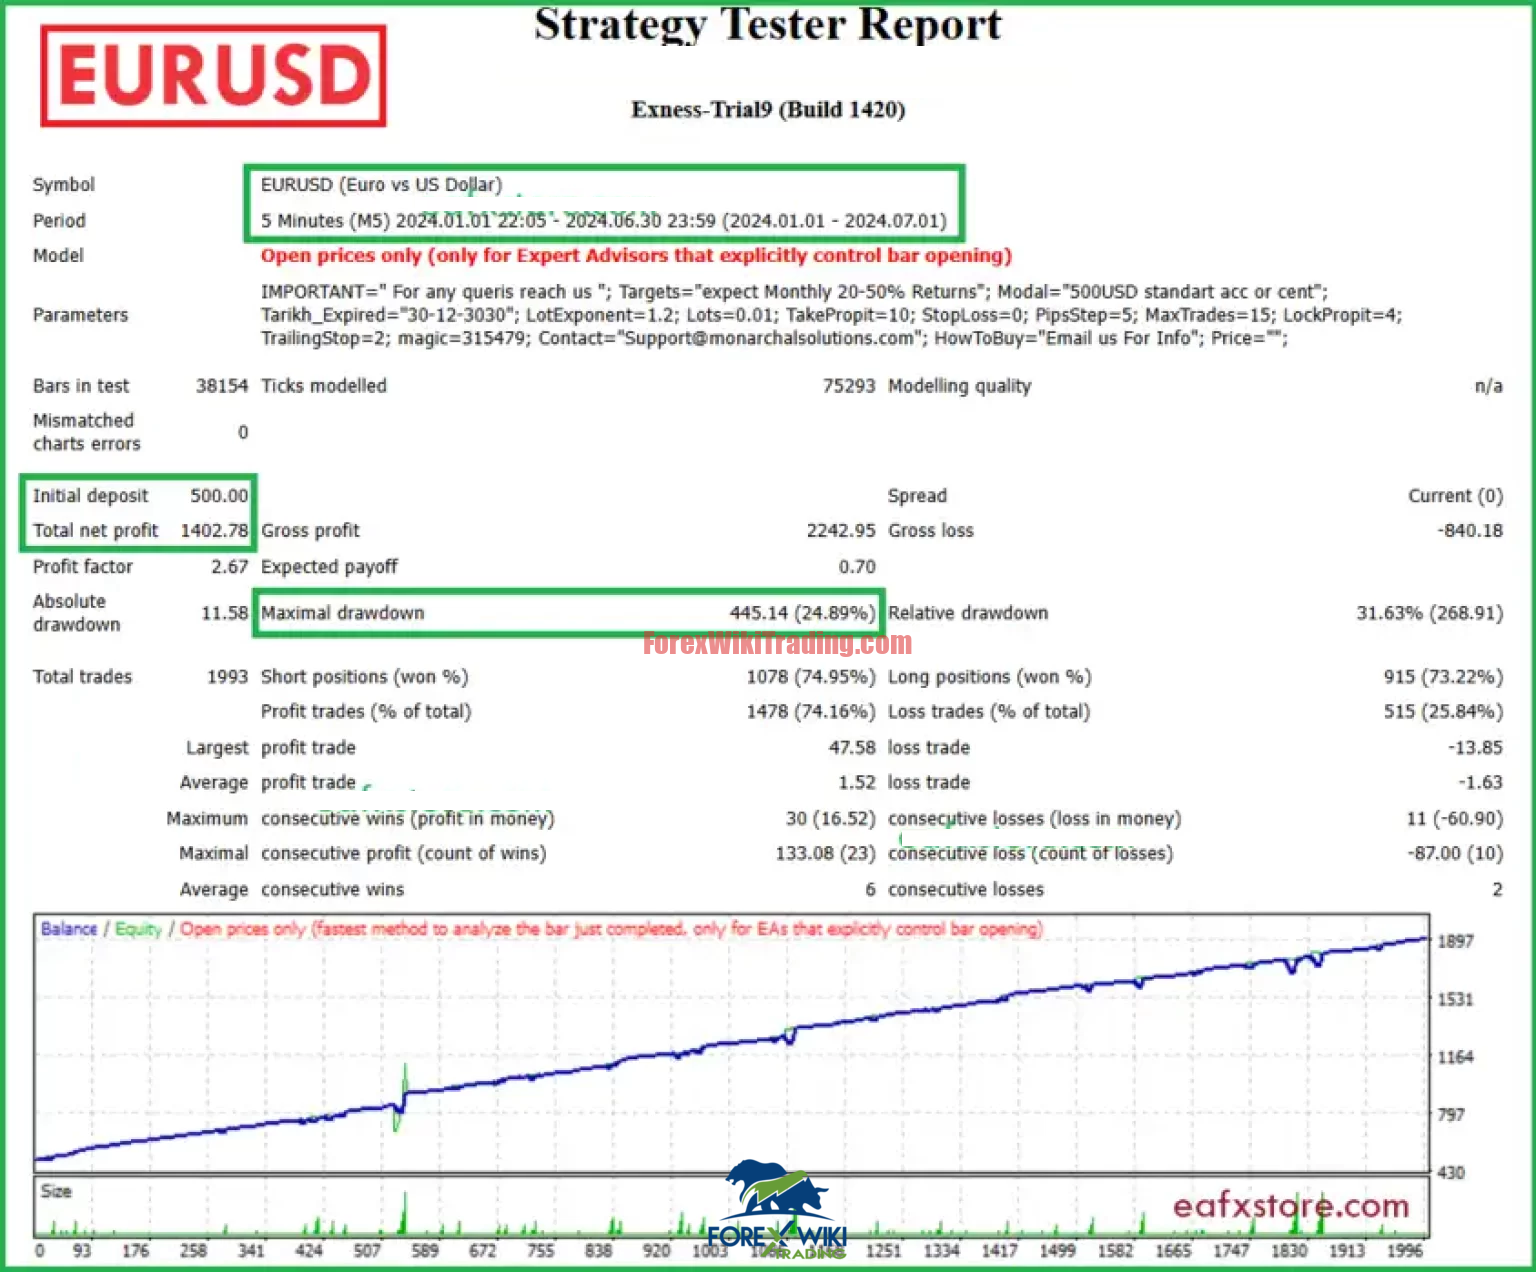Image resolution: width=1536 pixels, height=1272 pixels.
Task: Click the "1897" y-axis label on chart
Action: pos(1455,942)
